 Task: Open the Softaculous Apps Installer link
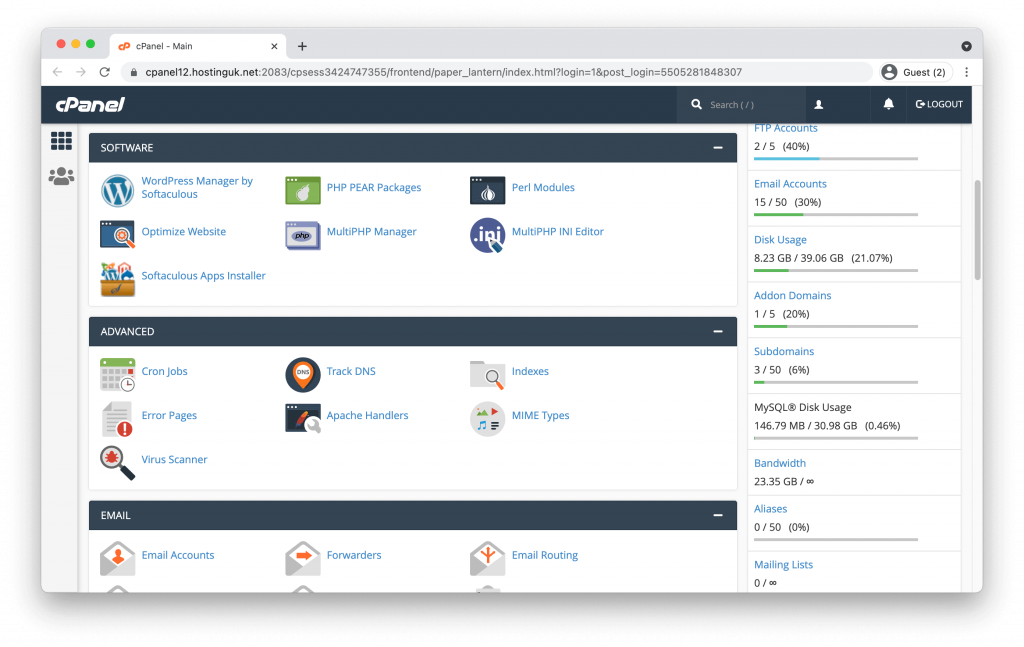point(203,276)
